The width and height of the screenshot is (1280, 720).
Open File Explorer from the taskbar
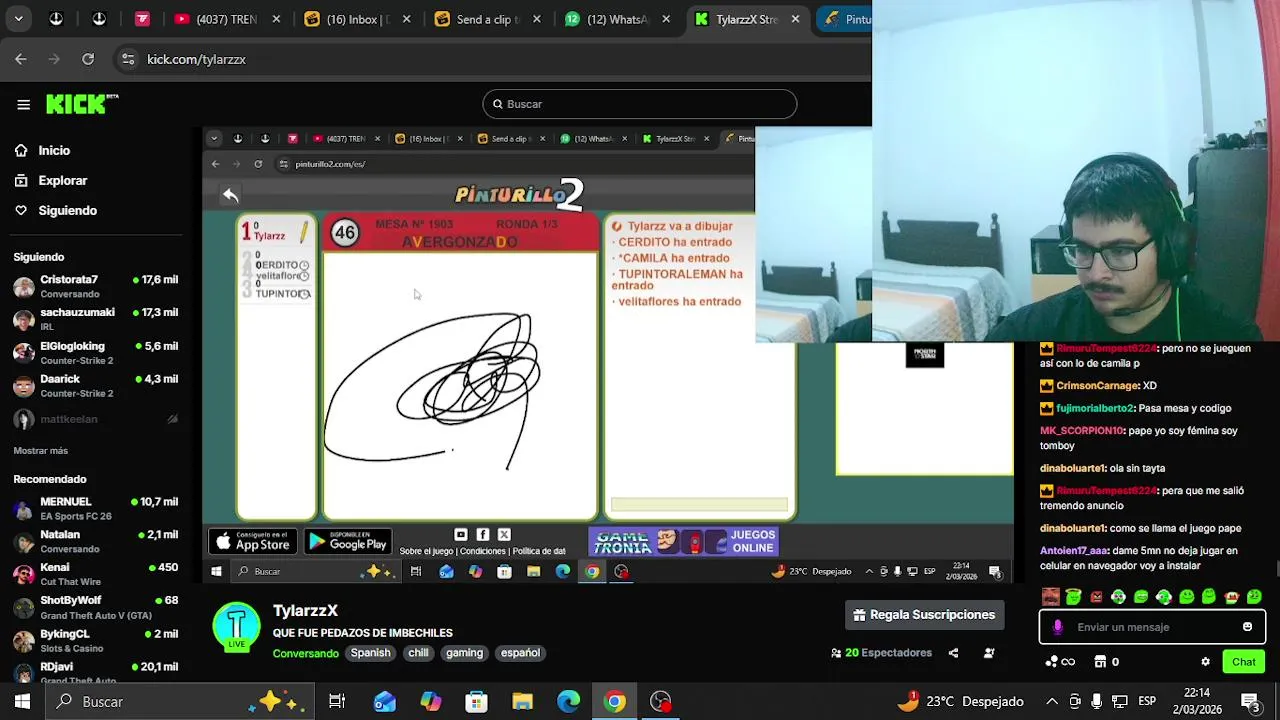522,702
